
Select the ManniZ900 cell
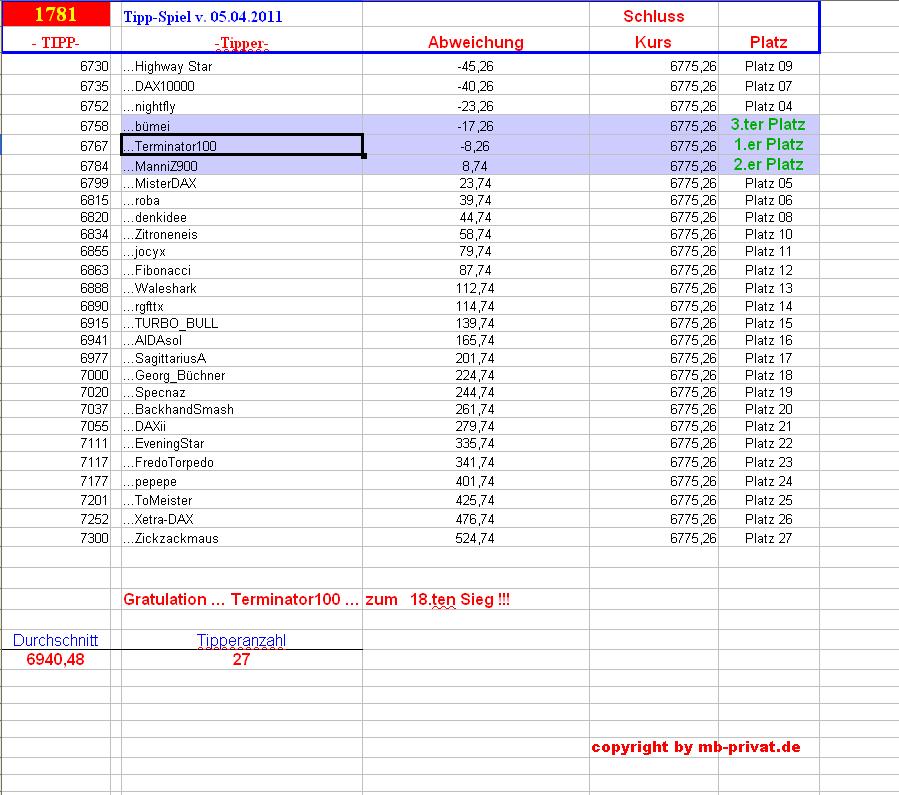click(241, 166)
